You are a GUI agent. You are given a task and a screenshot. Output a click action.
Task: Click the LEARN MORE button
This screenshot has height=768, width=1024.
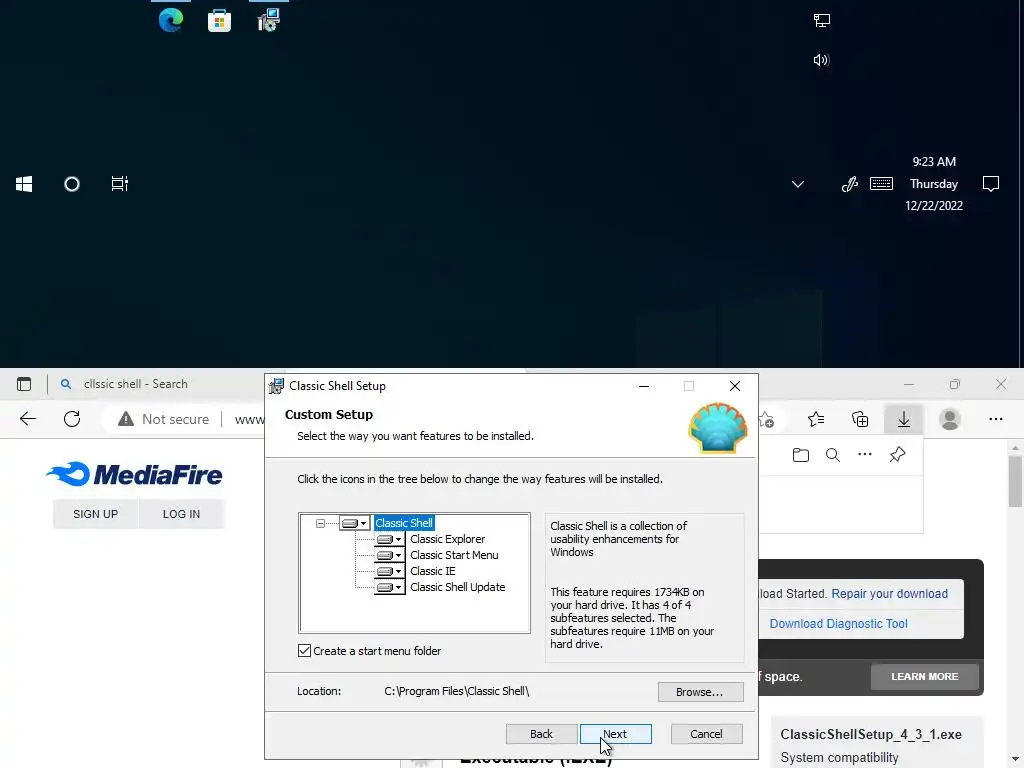click(924, 677)
